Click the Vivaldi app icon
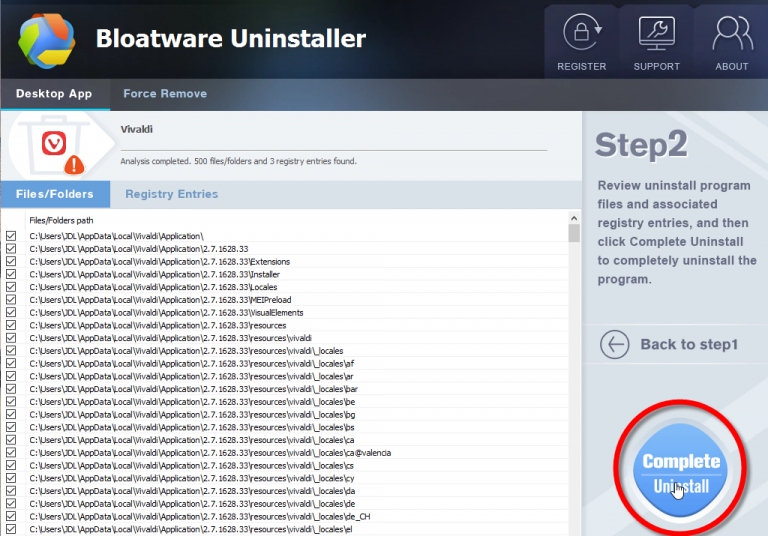768x536 pixels. coord(54,144)
